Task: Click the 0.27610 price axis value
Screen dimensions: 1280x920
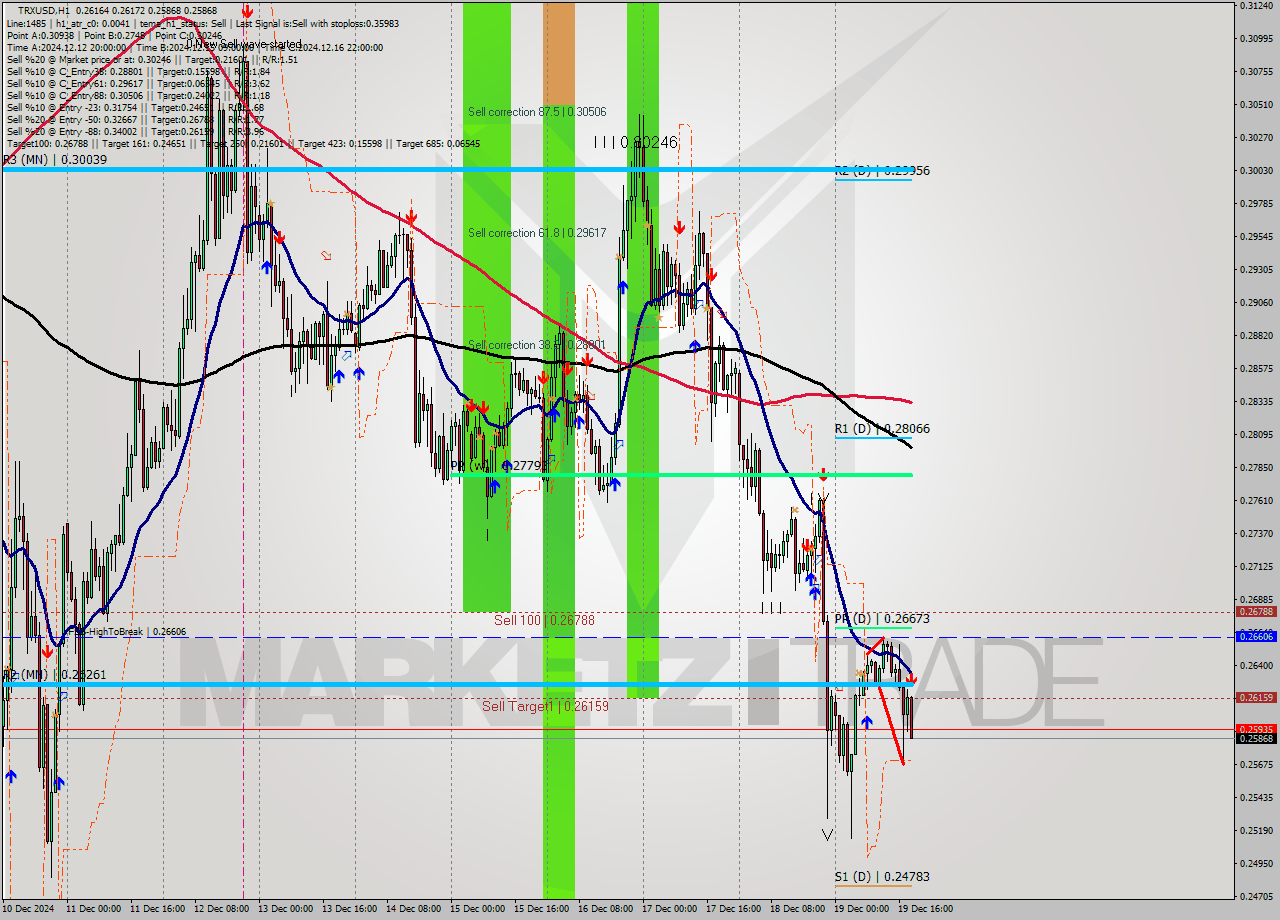Action: click(1256, 500)
